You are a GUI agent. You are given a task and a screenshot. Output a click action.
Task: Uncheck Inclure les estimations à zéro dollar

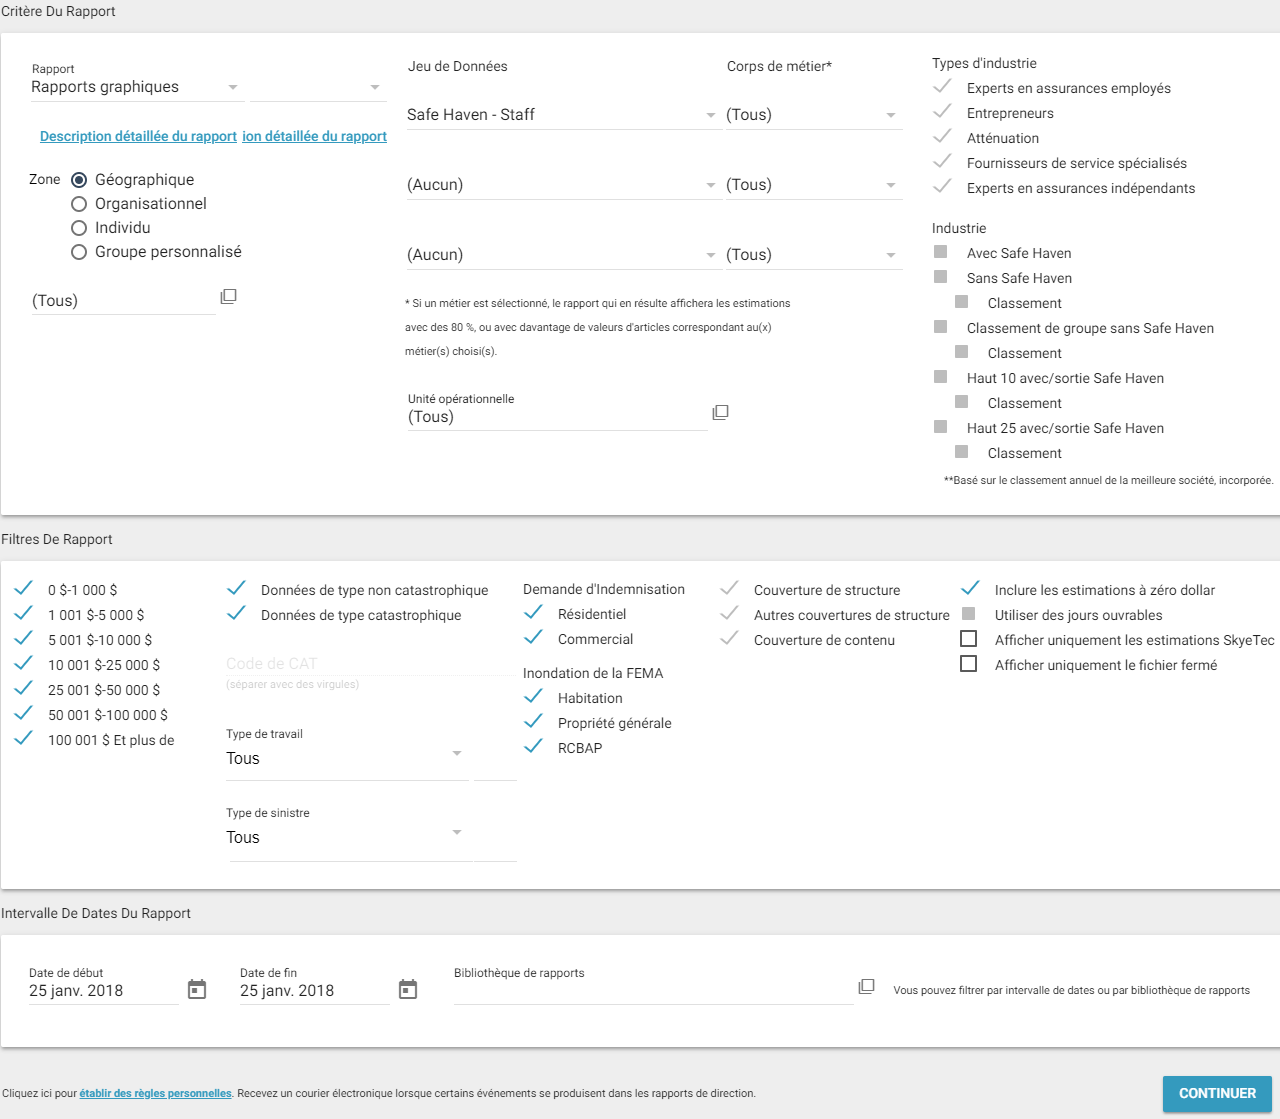[969, 589]
